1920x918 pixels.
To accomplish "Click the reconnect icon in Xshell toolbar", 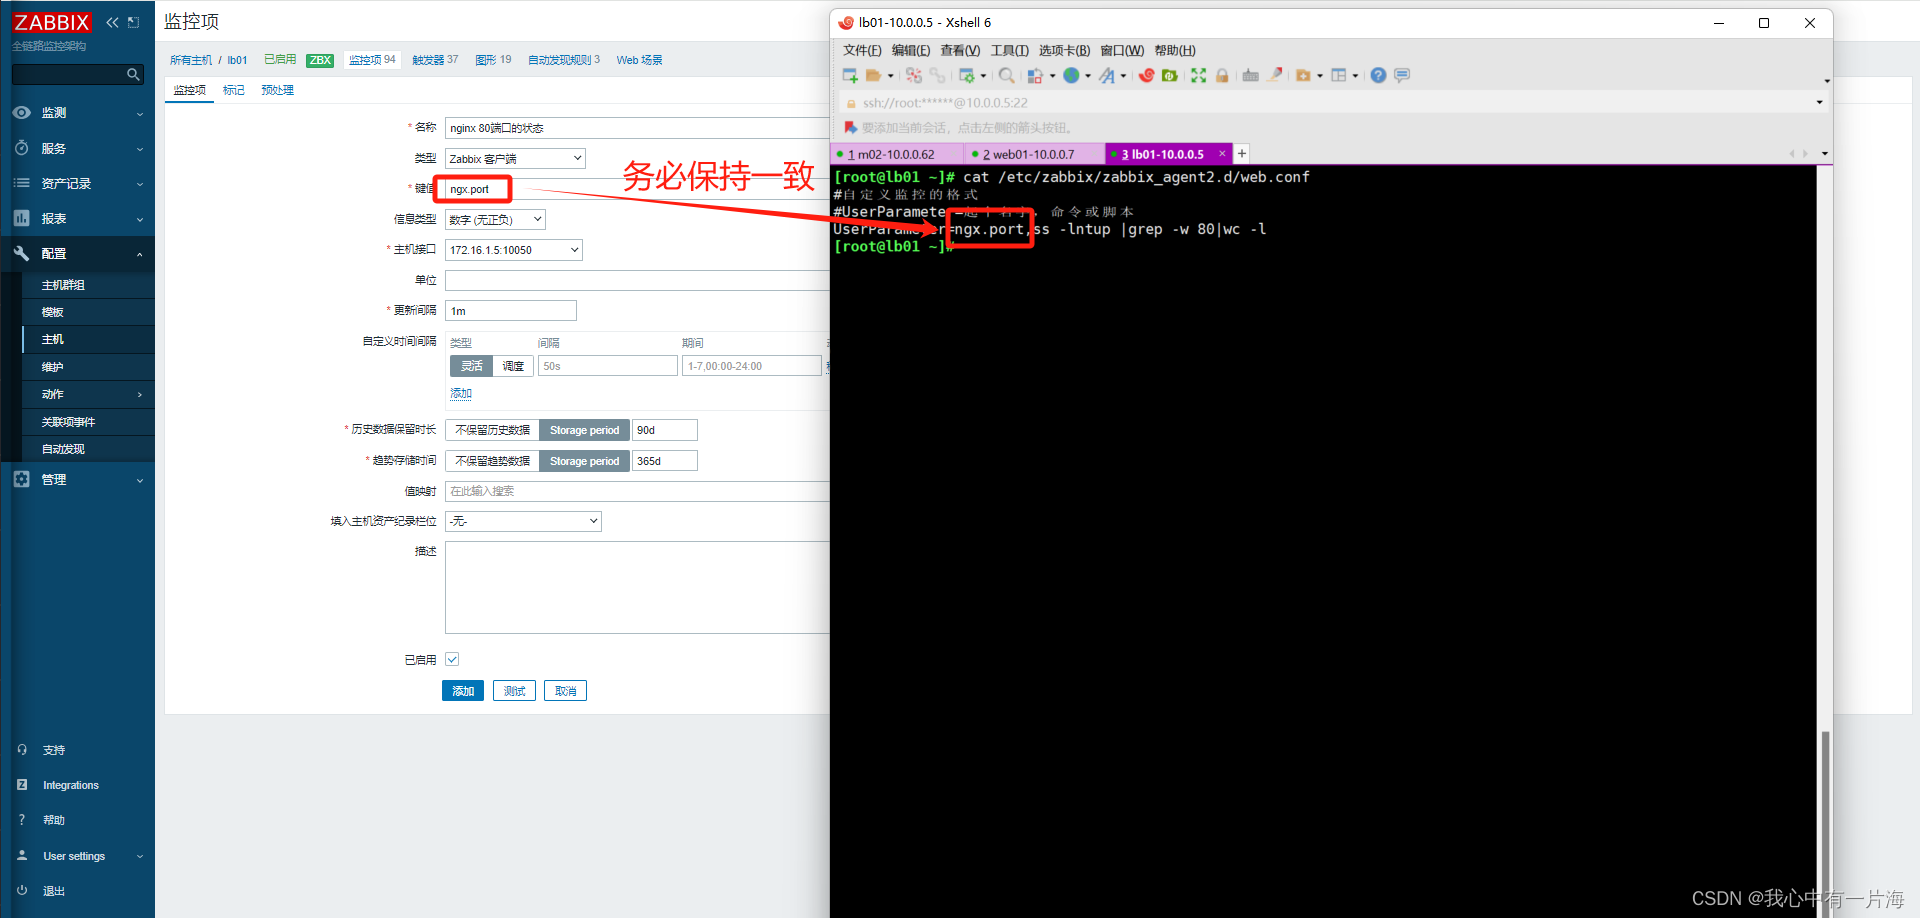I will 914,76.
